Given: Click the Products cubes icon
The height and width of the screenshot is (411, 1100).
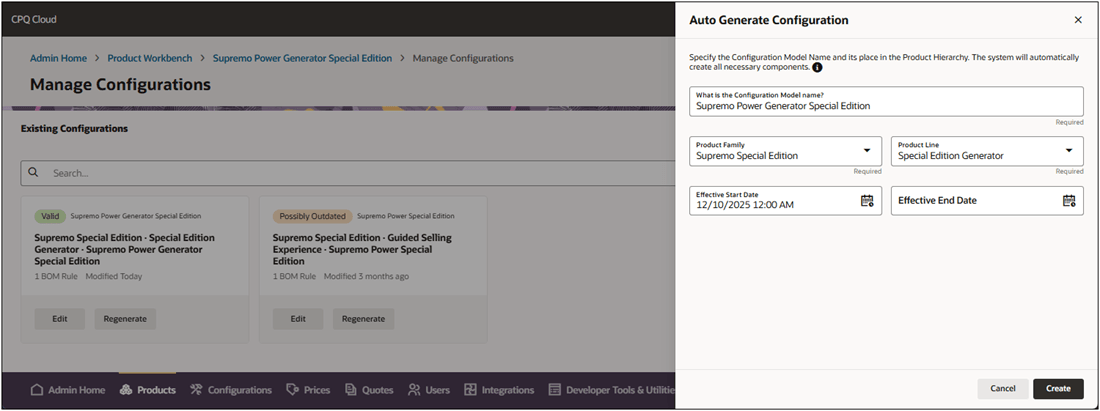Looking at the screenshot, I should click(126, 390).
